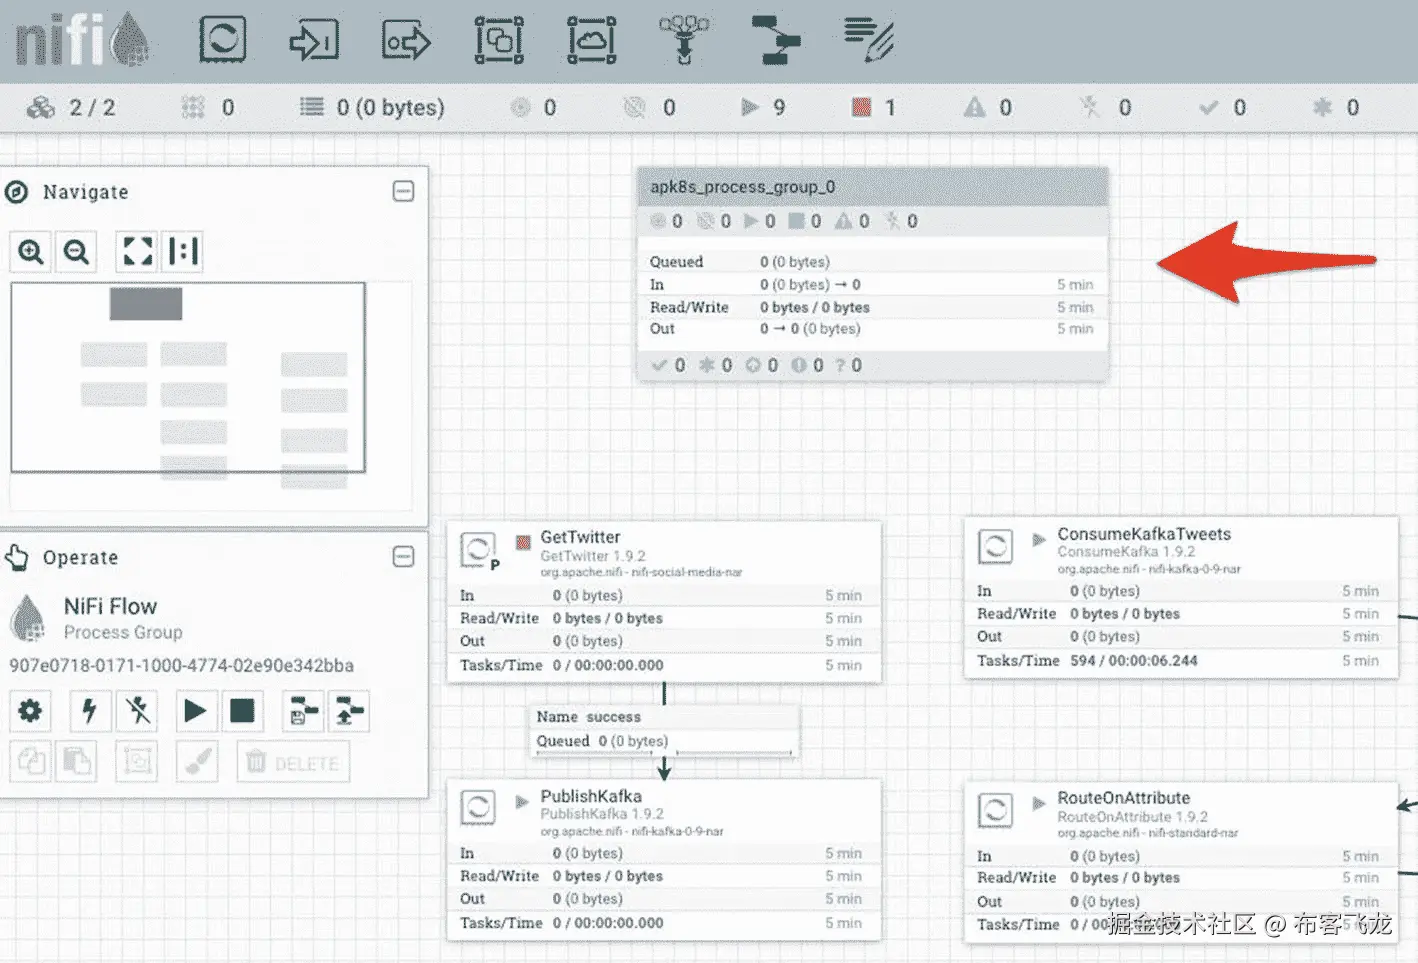1418x963 pixels.
Task: Select the apk8s_process_group_0 title bar
Action: 873,187
